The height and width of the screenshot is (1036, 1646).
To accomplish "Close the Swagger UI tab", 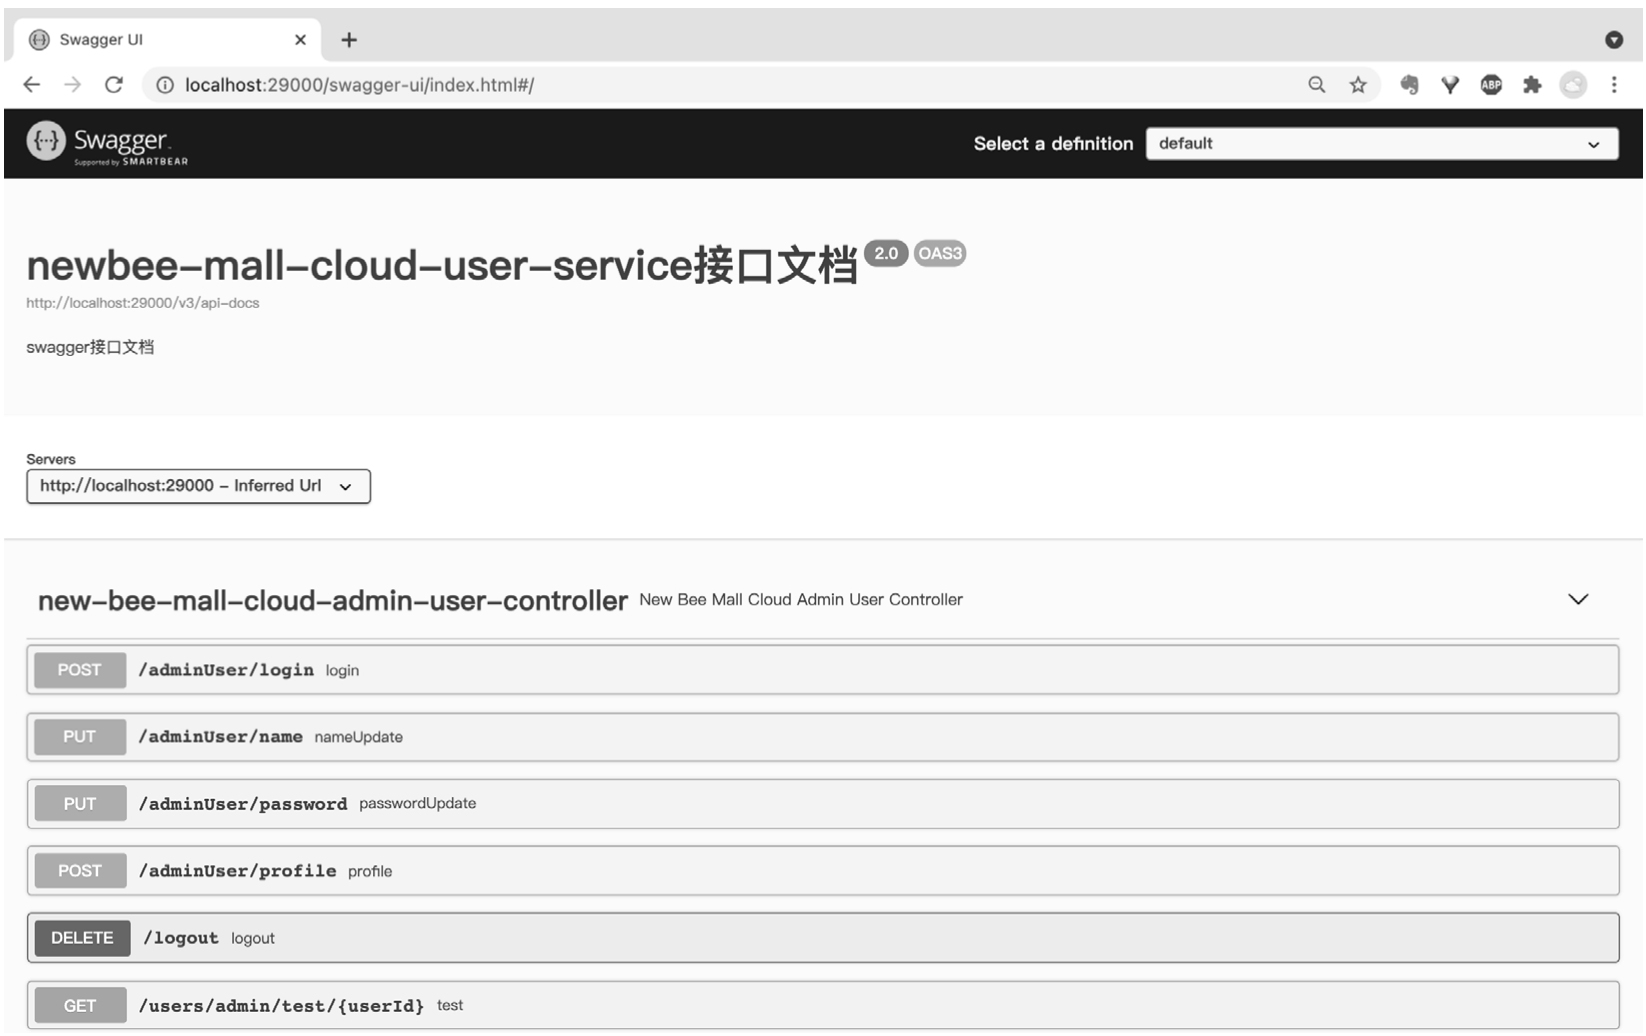I will point(300,40).
